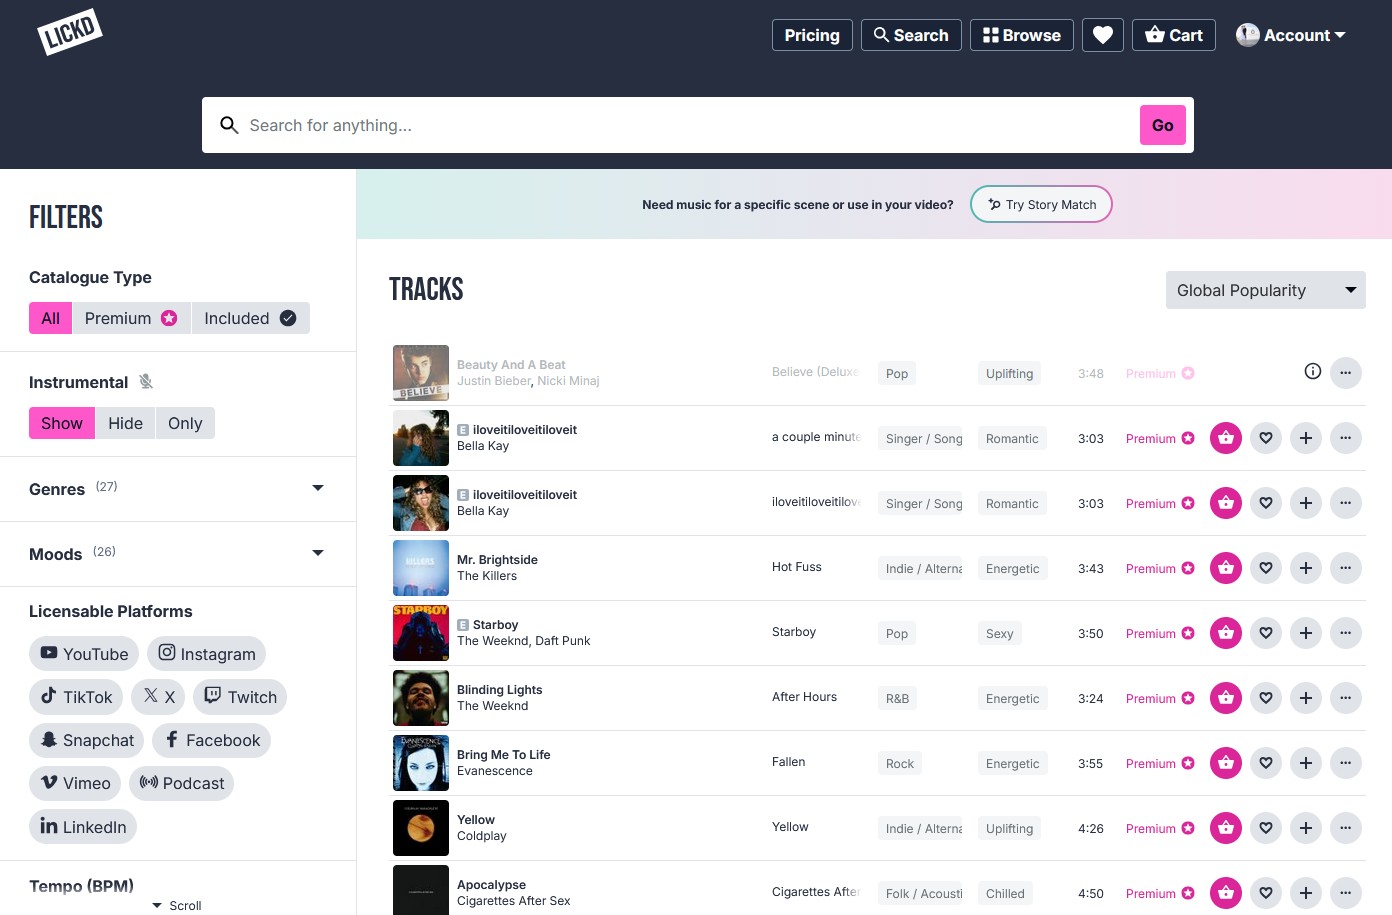
Task: Select the Facebook platform chip
Action: point(212,740)
